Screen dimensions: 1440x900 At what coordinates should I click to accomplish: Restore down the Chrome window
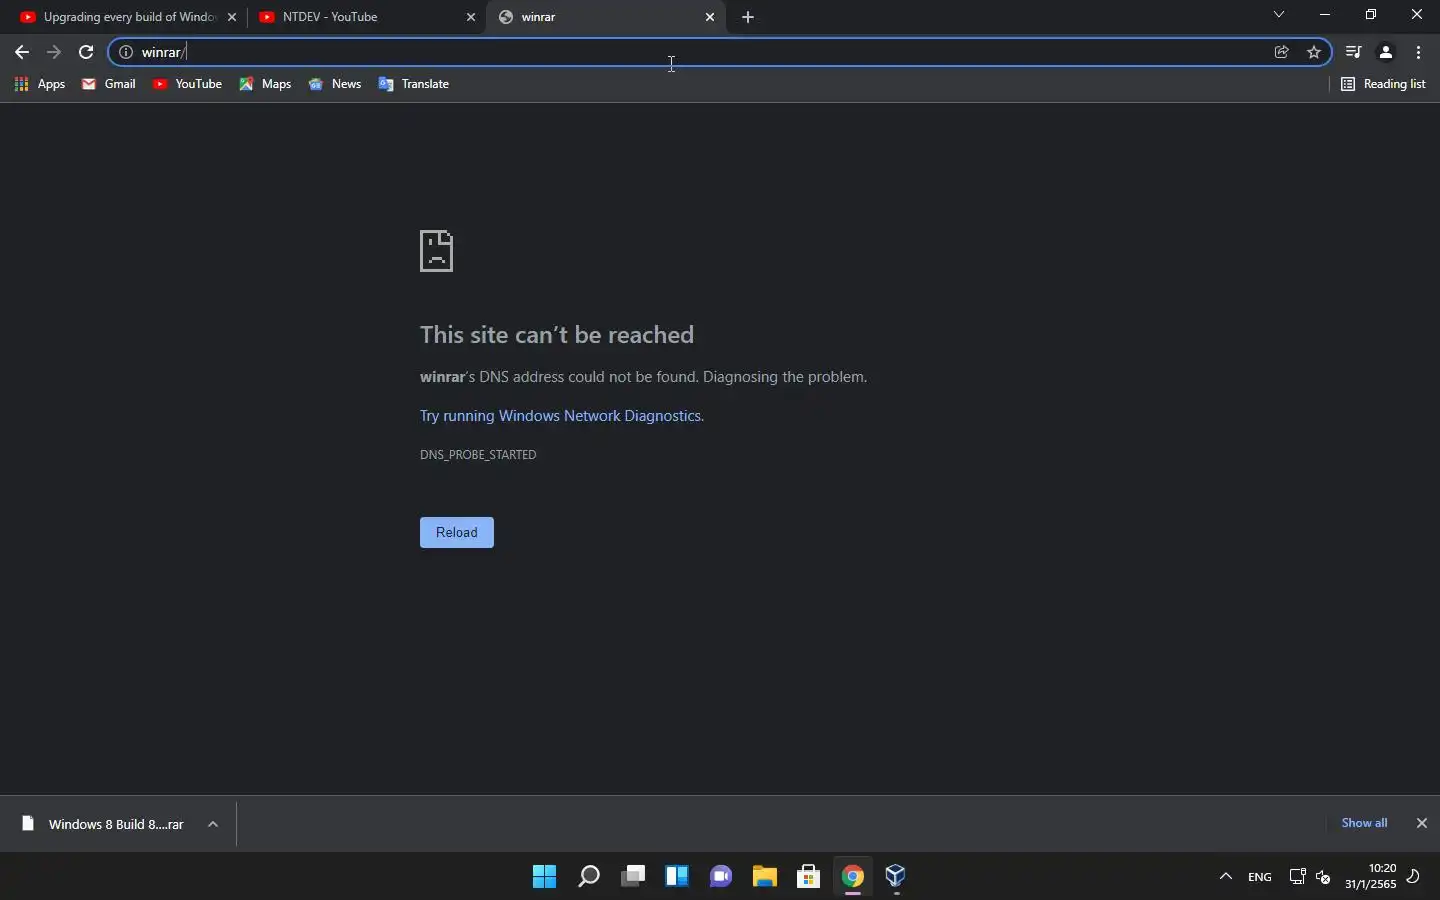[1373, 15]
